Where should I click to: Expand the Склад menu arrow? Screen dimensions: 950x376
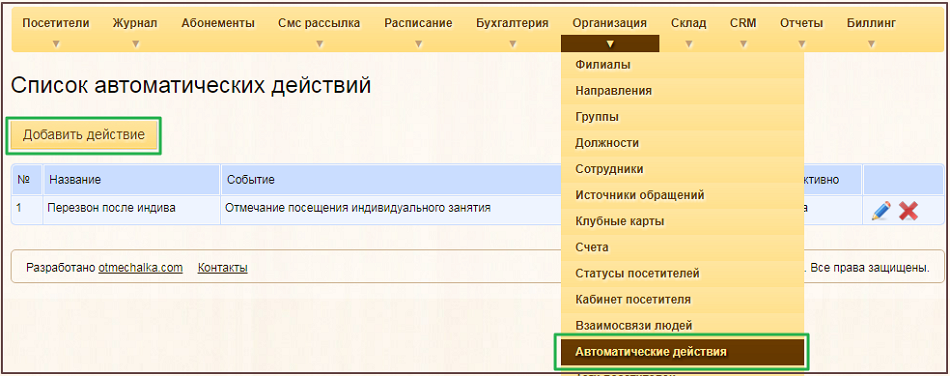pos(688,44)
